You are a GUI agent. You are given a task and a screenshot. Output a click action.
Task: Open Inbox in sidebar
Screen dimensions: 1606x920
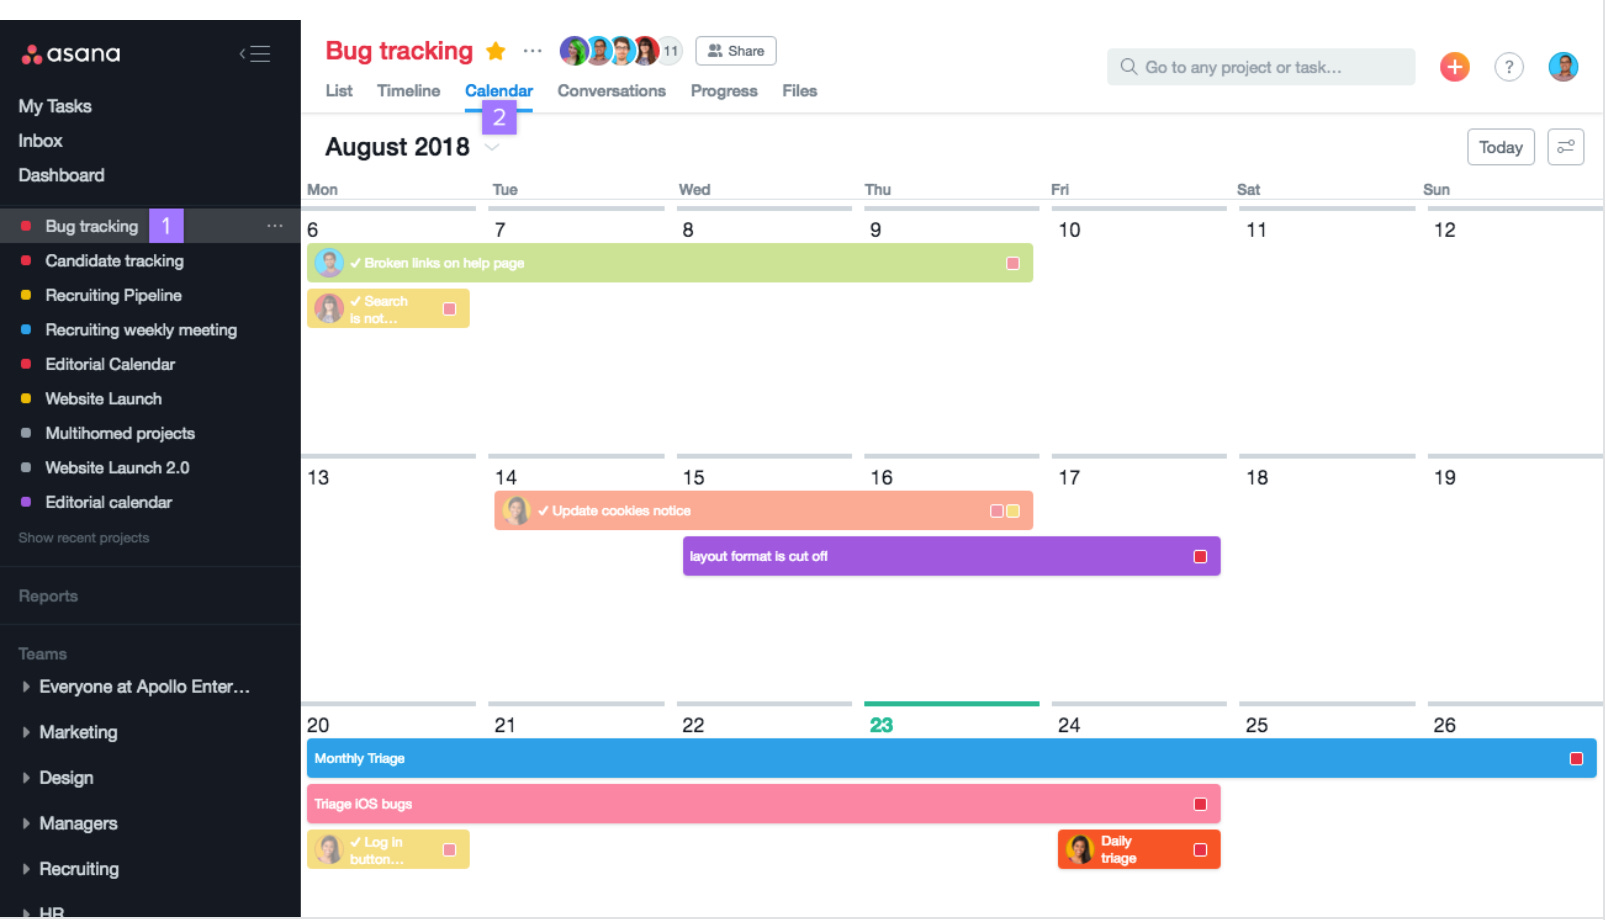40,141
